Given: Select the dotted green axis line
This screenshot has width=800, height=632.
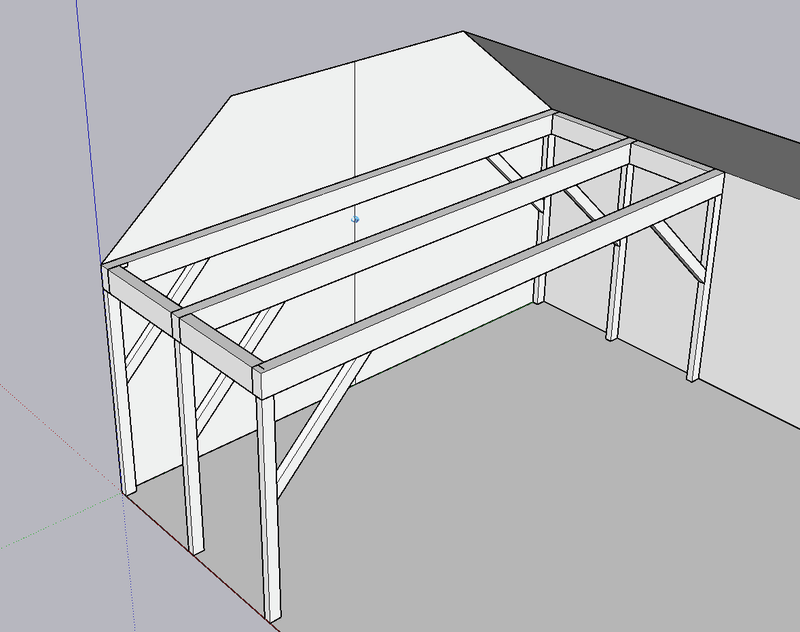Looking at the screenshot, I should point(61,520).
